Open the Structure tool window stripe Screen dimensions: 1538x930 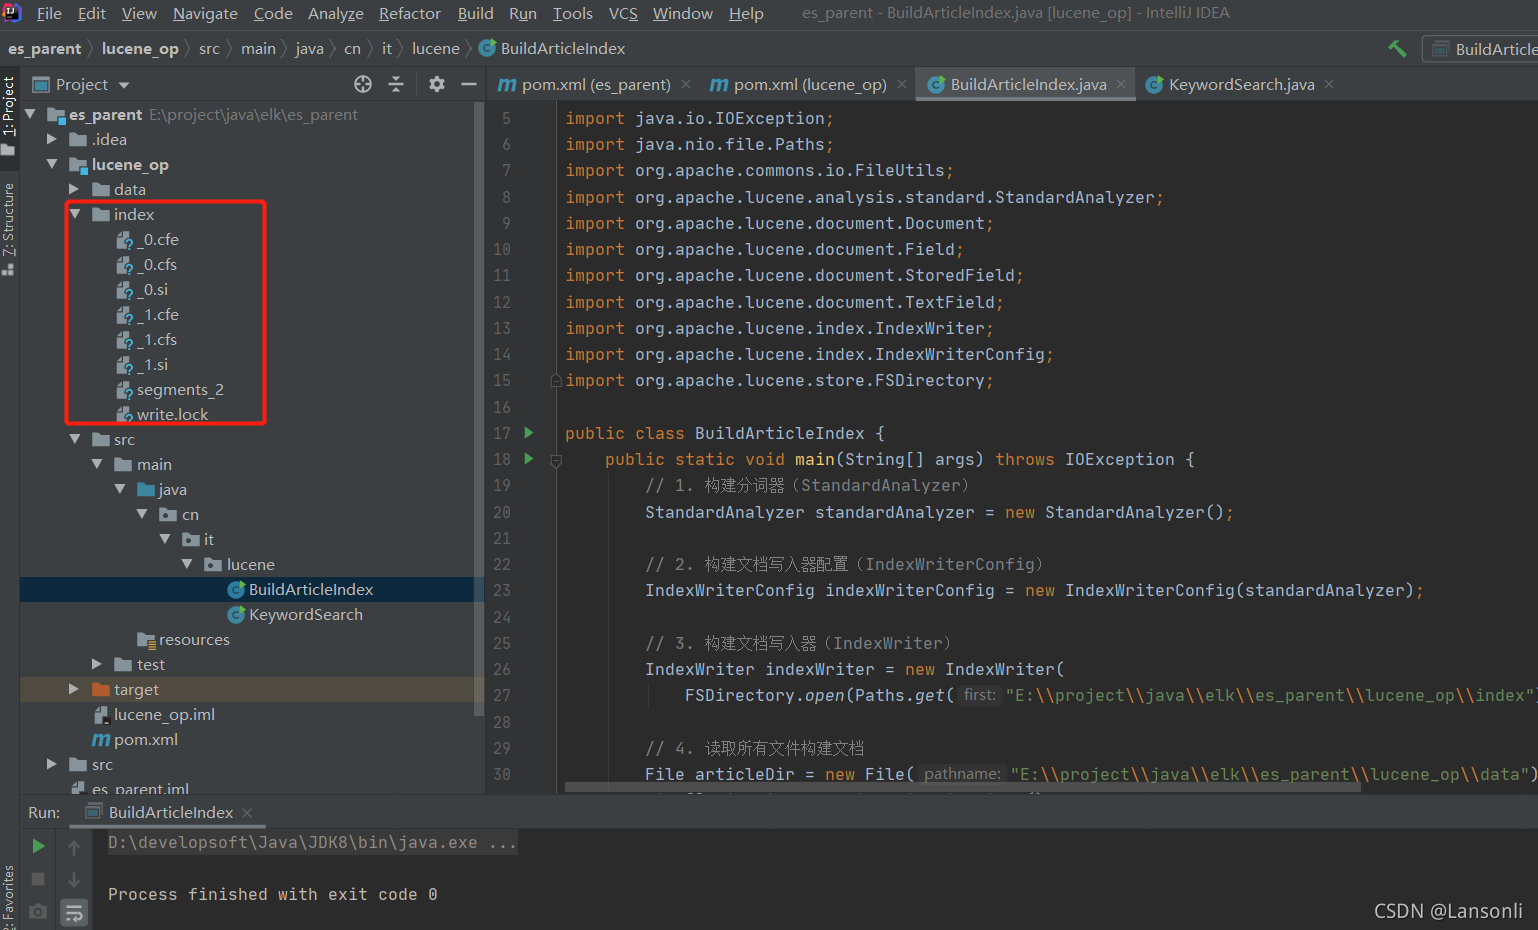click(x=9, y=227)
